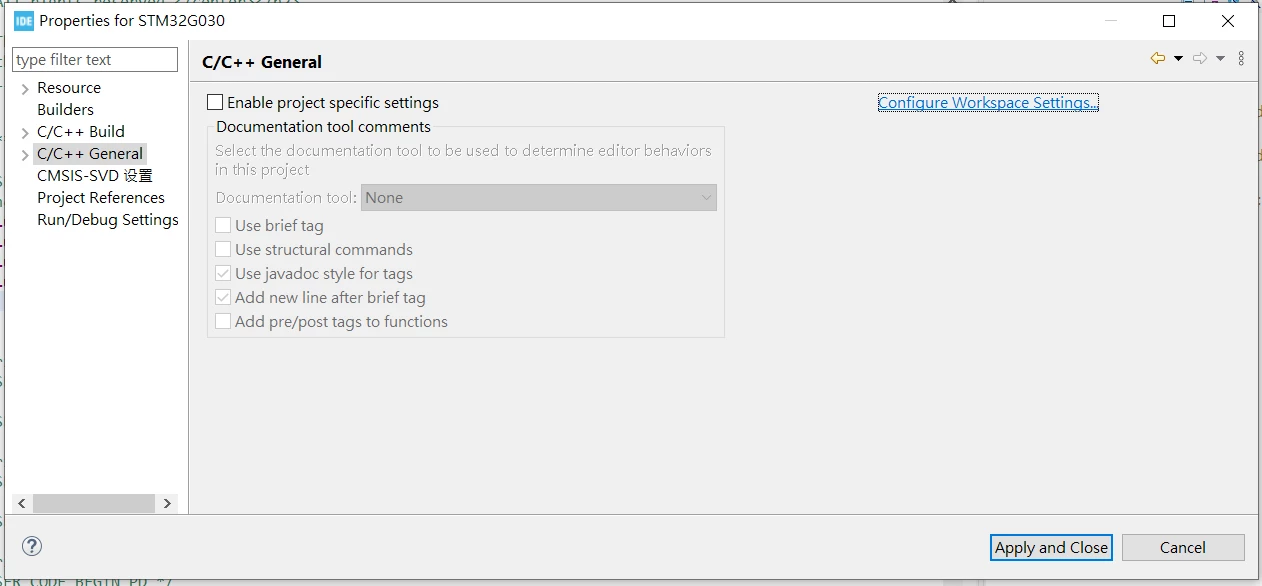This screenshot has height=586, width=1262.
Task: Open the Documentation tool dropdown
Action: pos(539,198)
